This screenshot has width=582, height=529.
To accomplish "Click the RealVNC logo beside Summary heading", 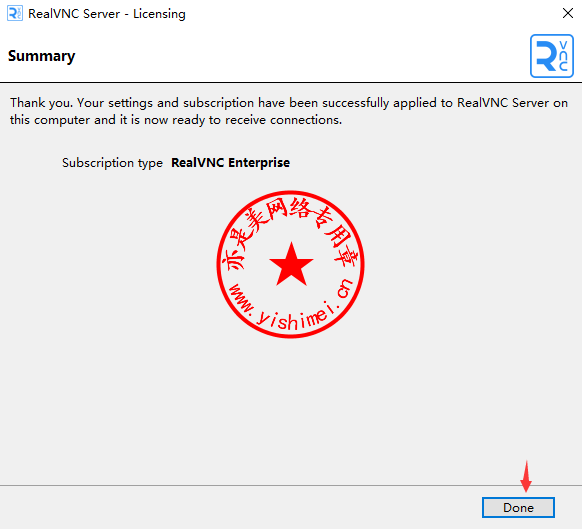I will (552, 56).
